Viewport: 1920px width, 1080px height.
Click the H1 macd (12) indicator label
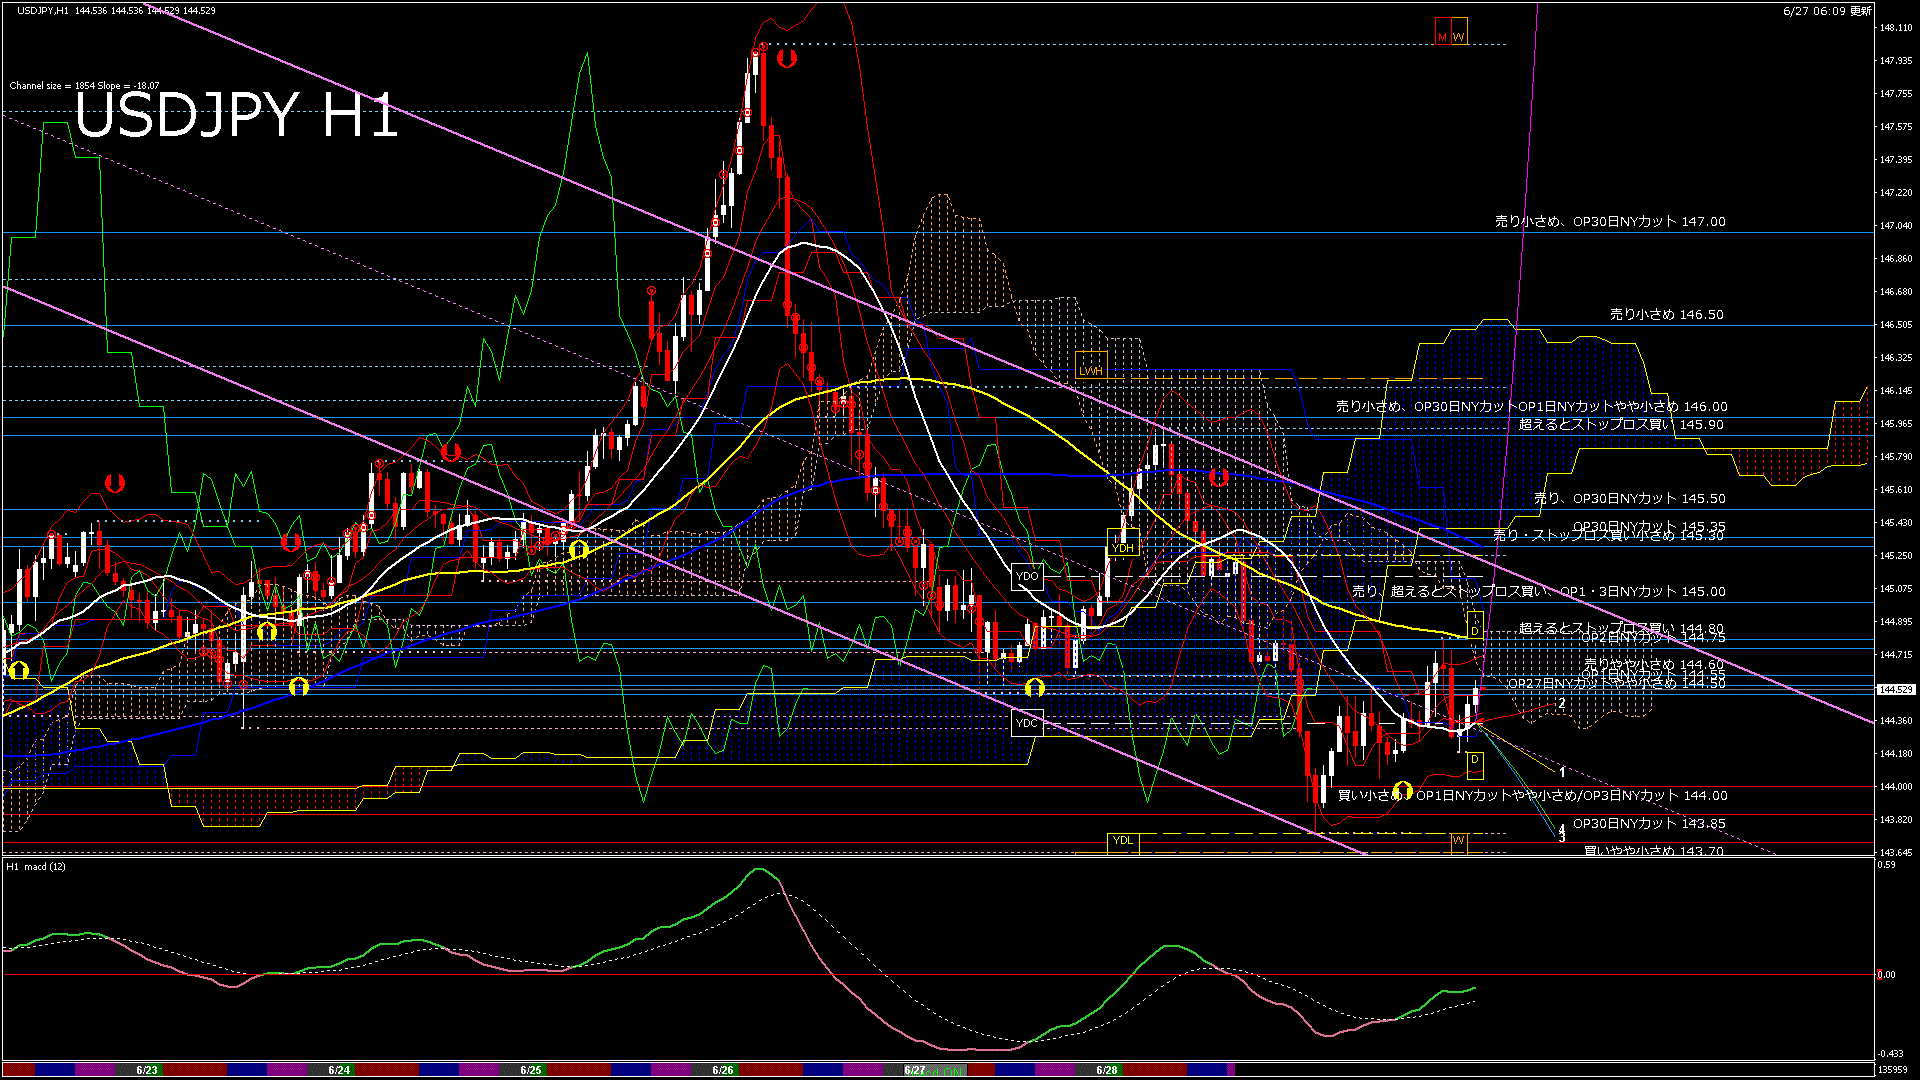click(x=36, y=866)
